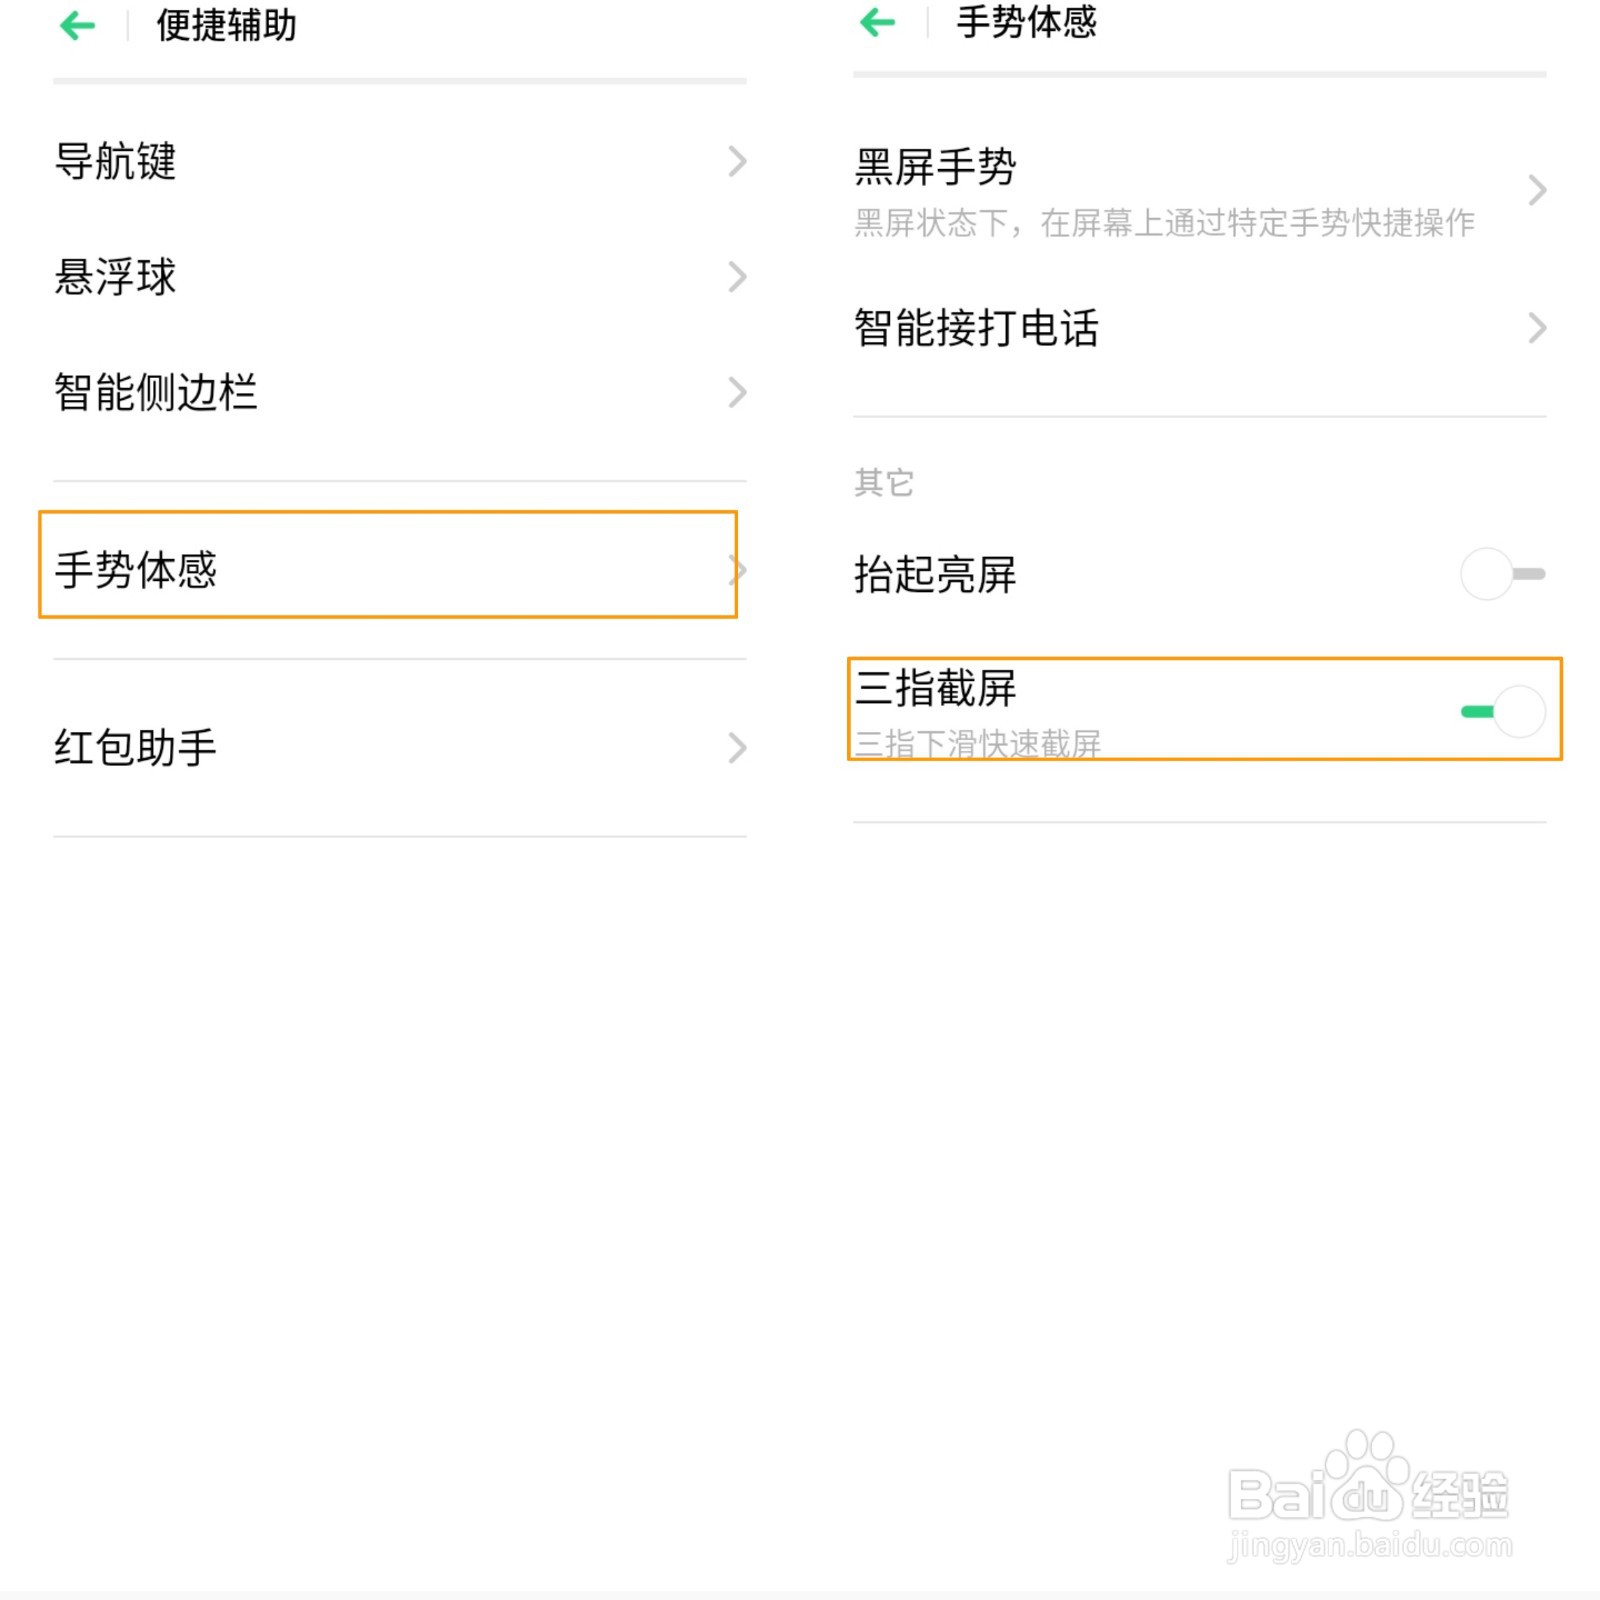Toggle the 抬起亮屏 switch on
The image size is (1600, 1600).
point(1502,574)
